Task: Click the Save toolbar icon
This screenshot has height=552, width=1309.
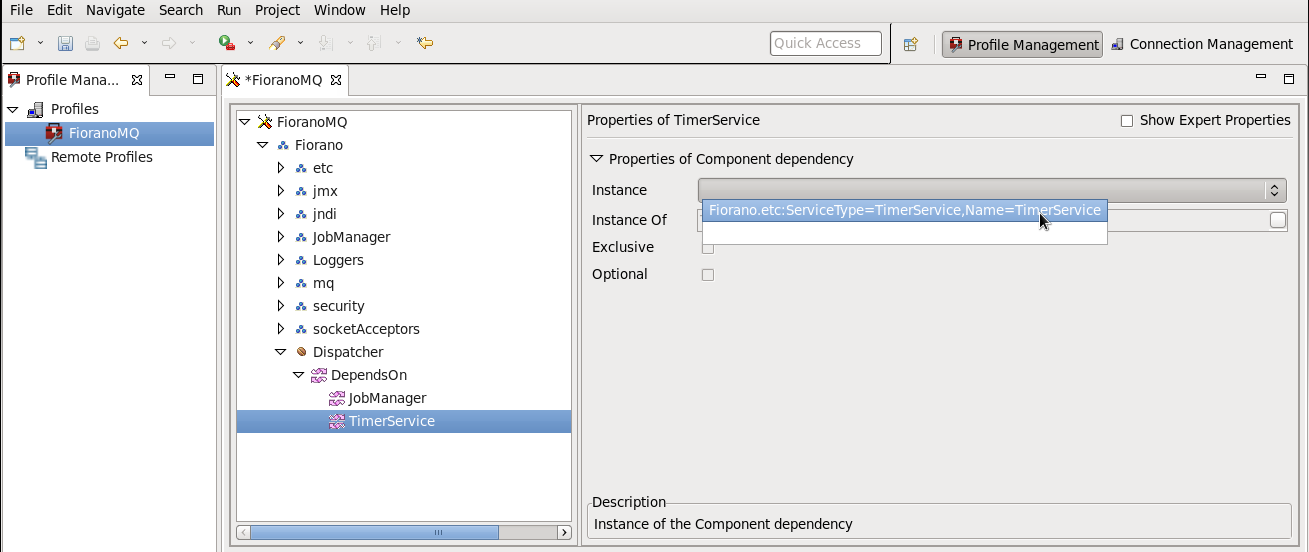Action: 65,43
